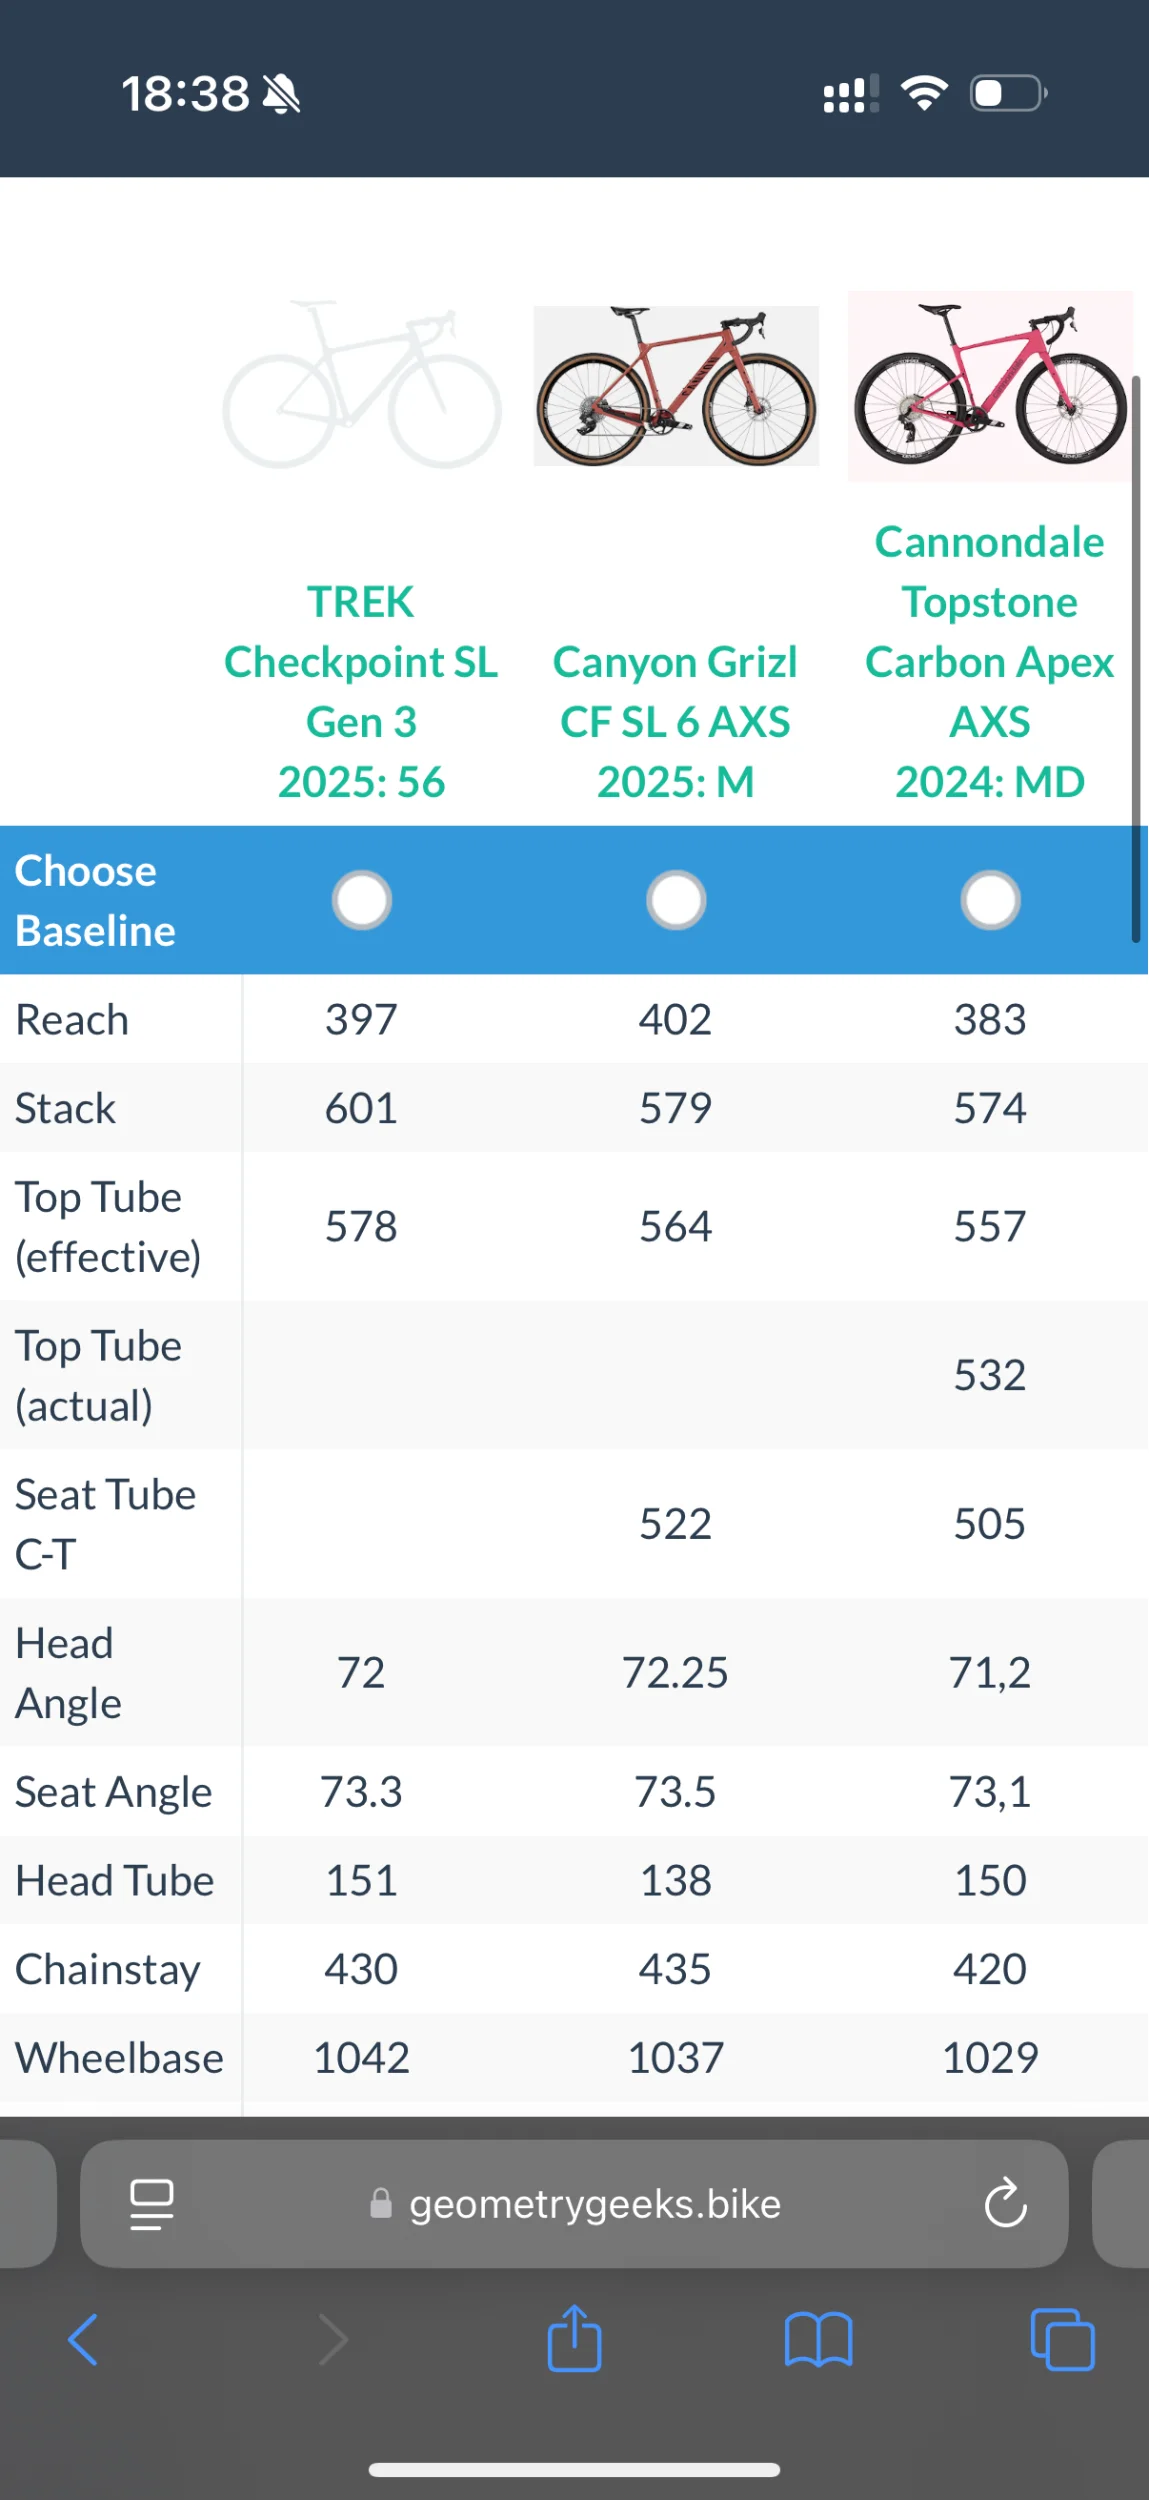Open the page settings reader icon

coord(152,2204)
